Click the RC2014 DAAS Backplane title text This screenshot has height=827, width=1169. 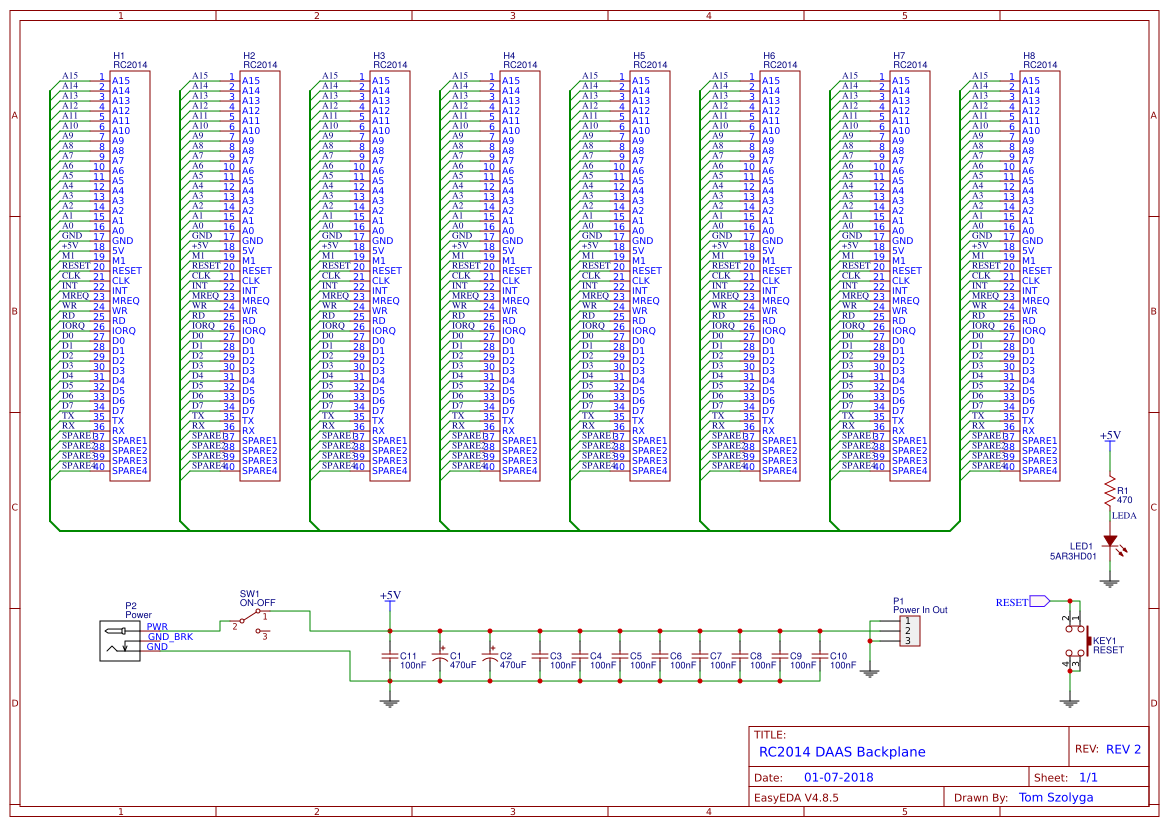(841, 752)
